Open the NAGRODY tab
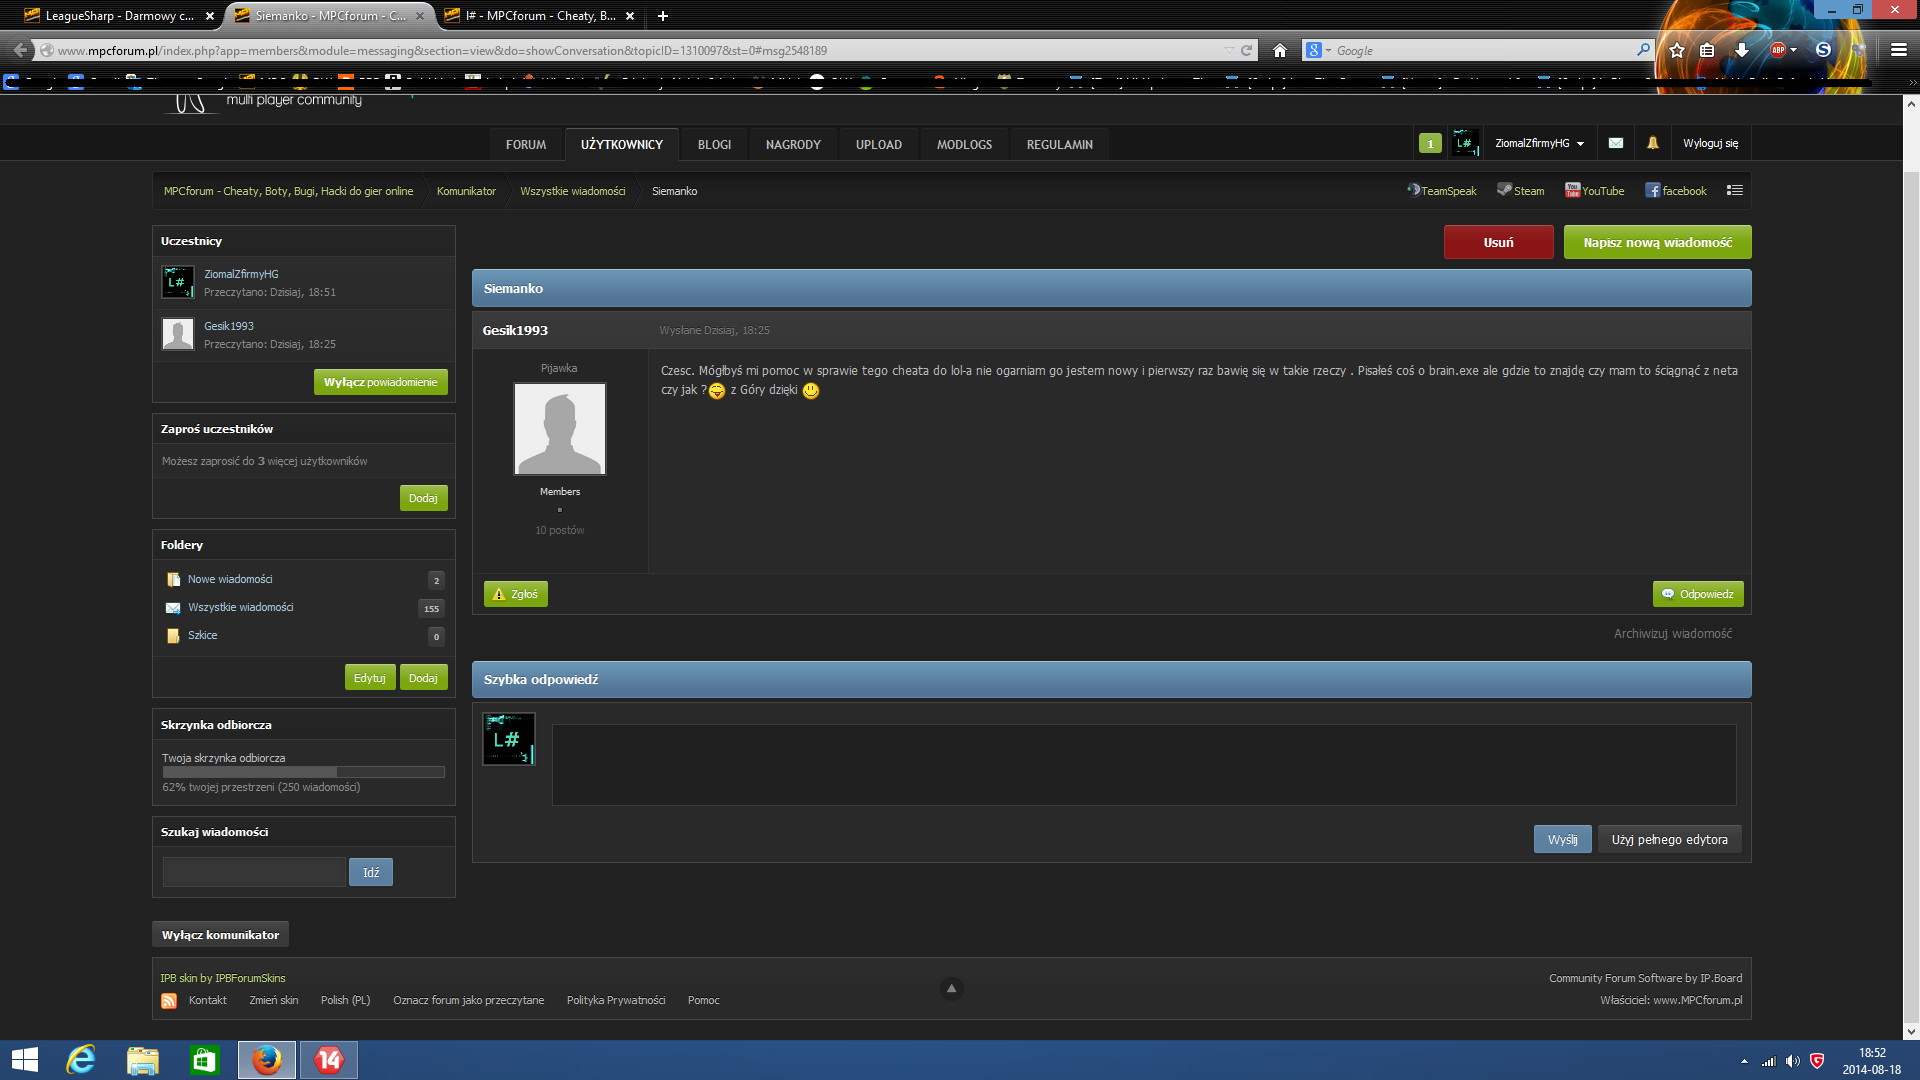 point(793,145)
